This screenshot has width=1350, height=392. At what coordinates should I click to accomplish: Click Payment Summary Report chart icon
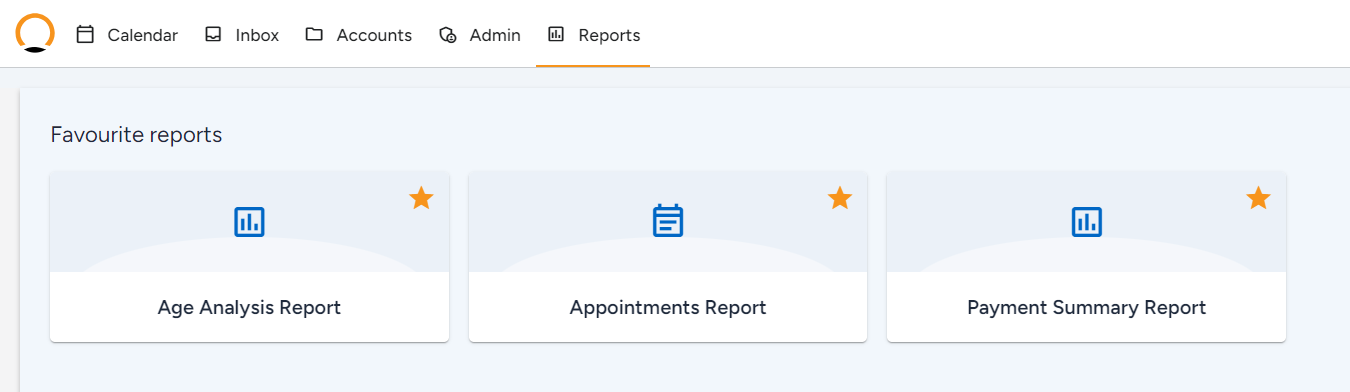(x=1086, y=221)
